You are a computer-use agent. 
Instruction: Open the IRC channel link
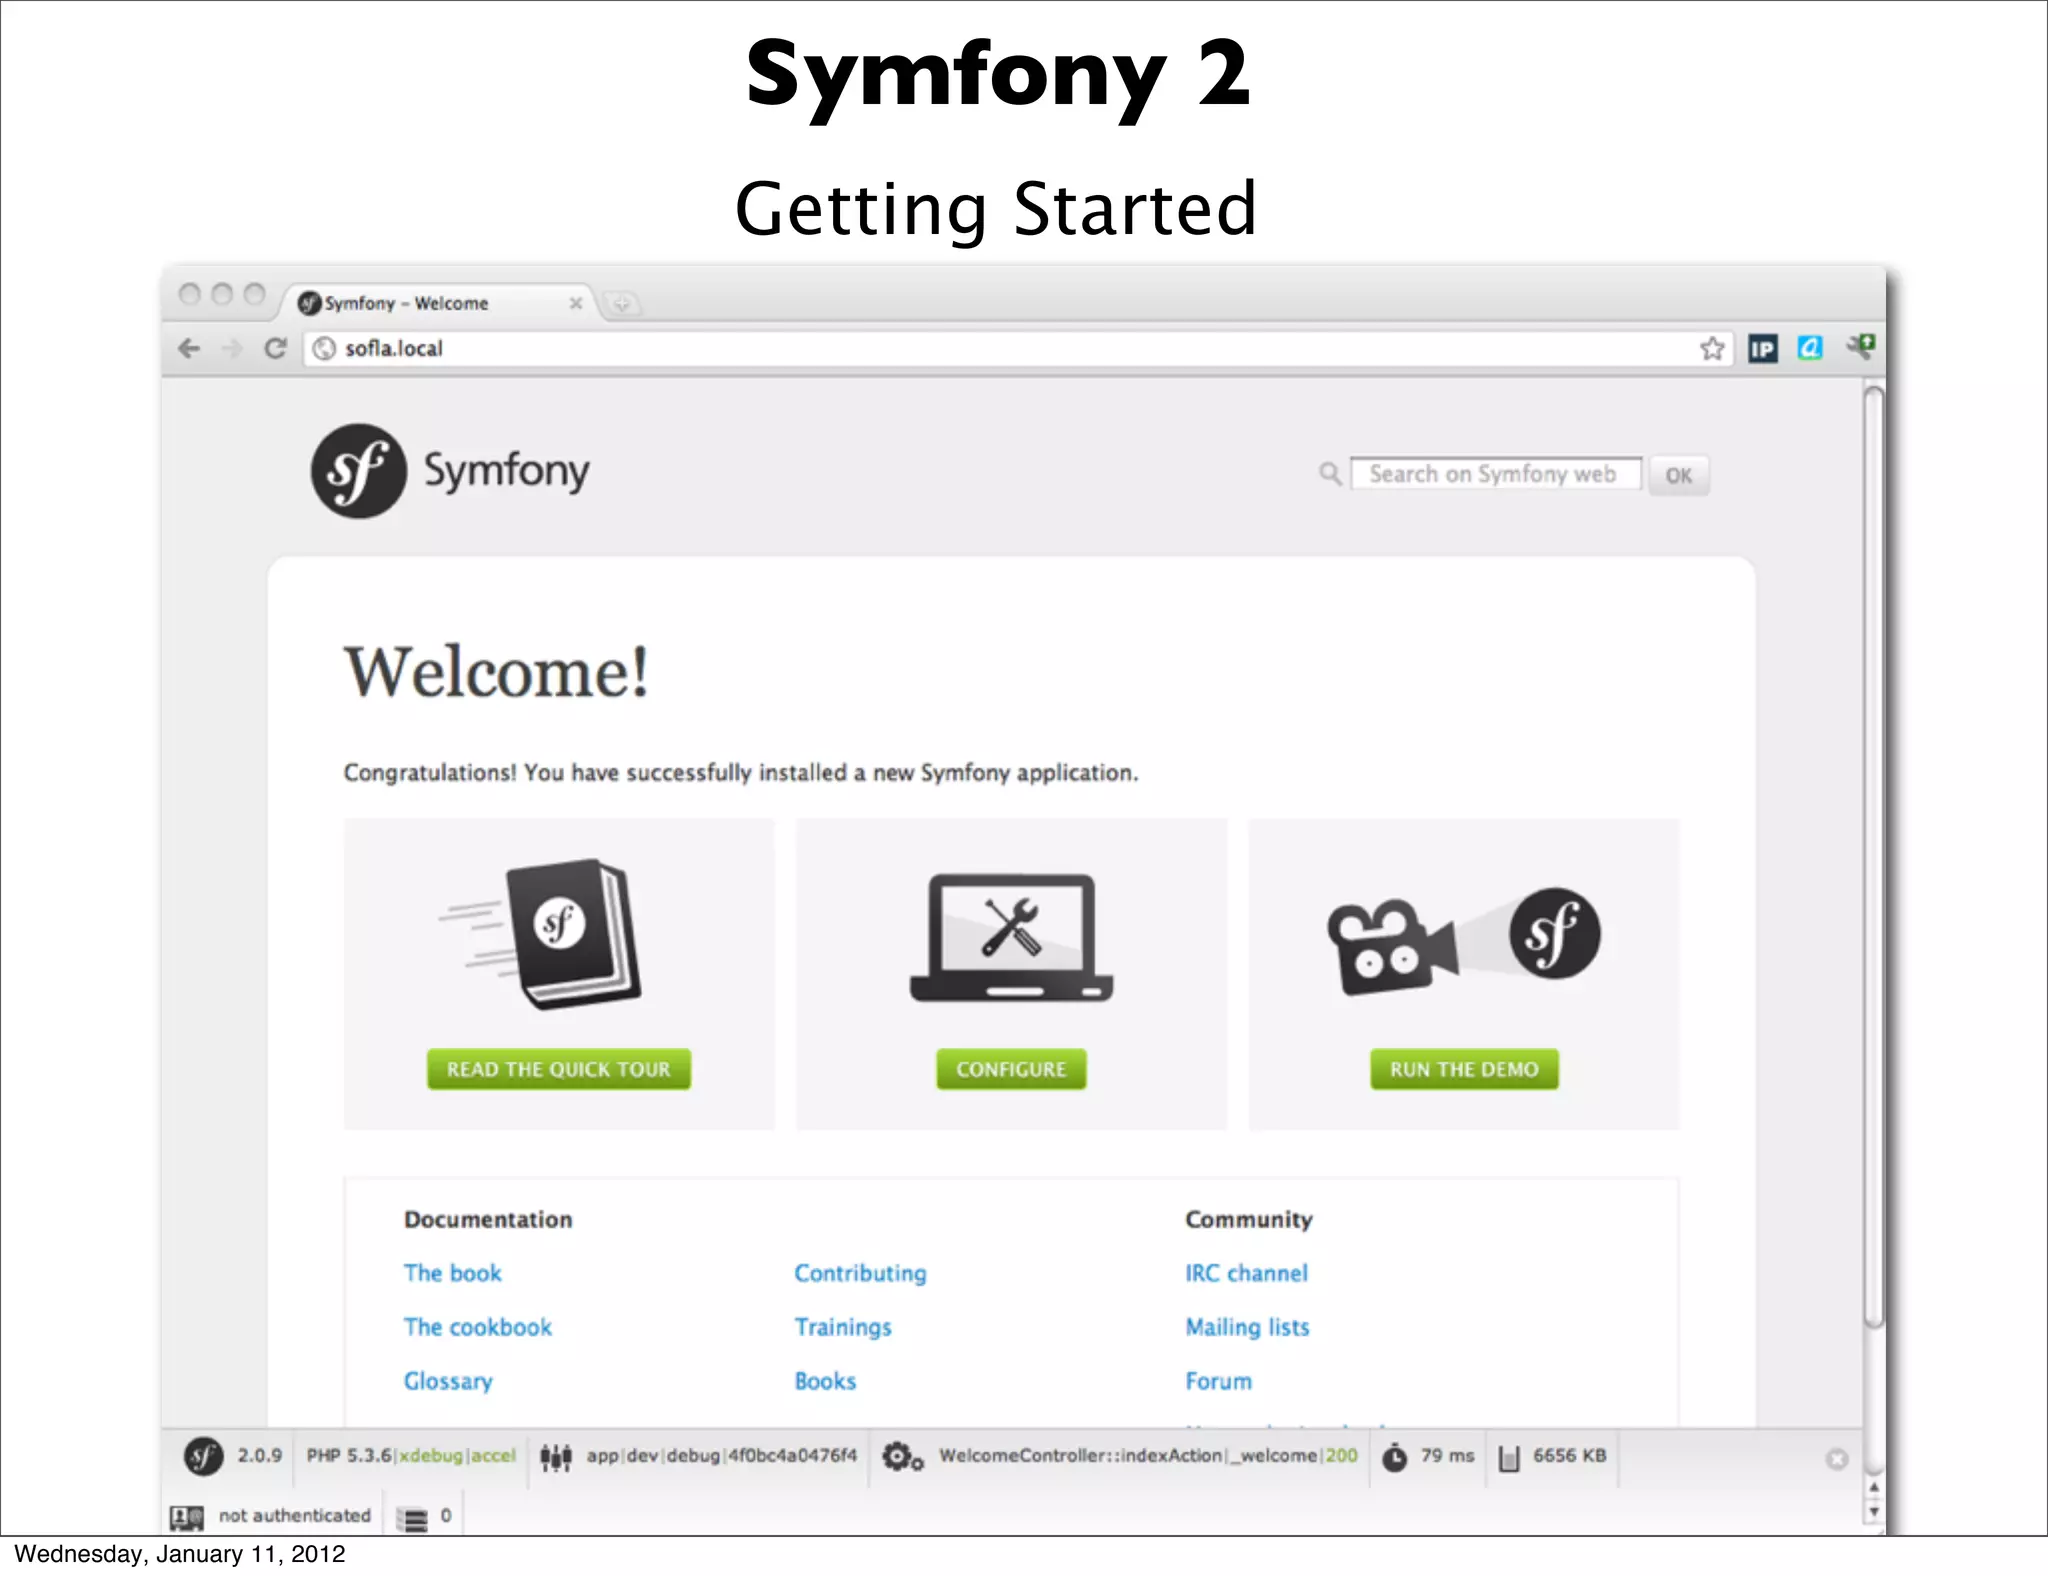tap(1246, 1273)
